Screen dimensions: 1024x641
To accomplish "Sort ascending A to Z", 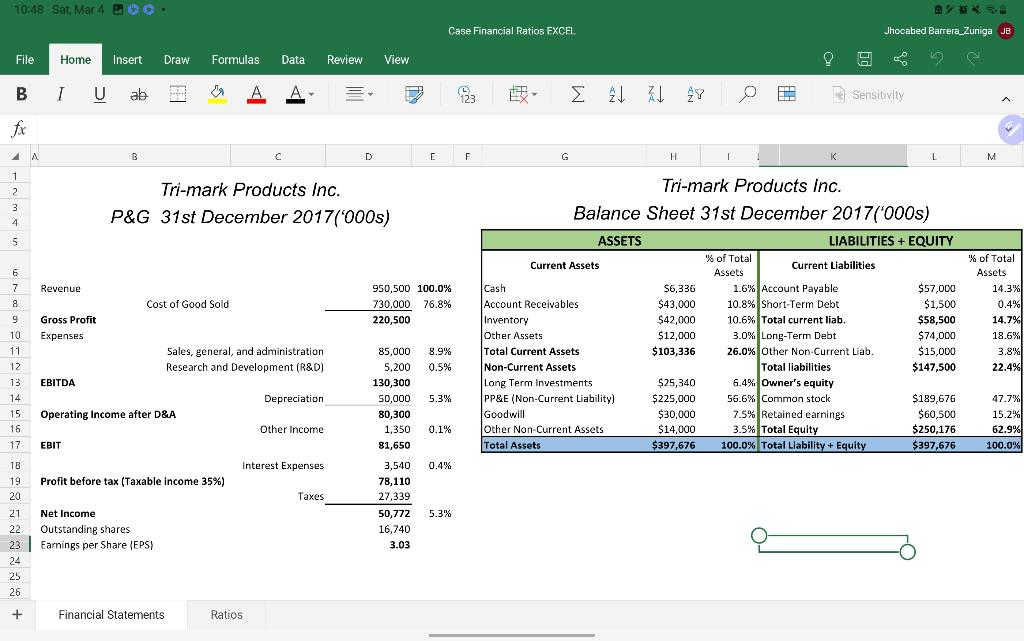I will click(618, 95).
